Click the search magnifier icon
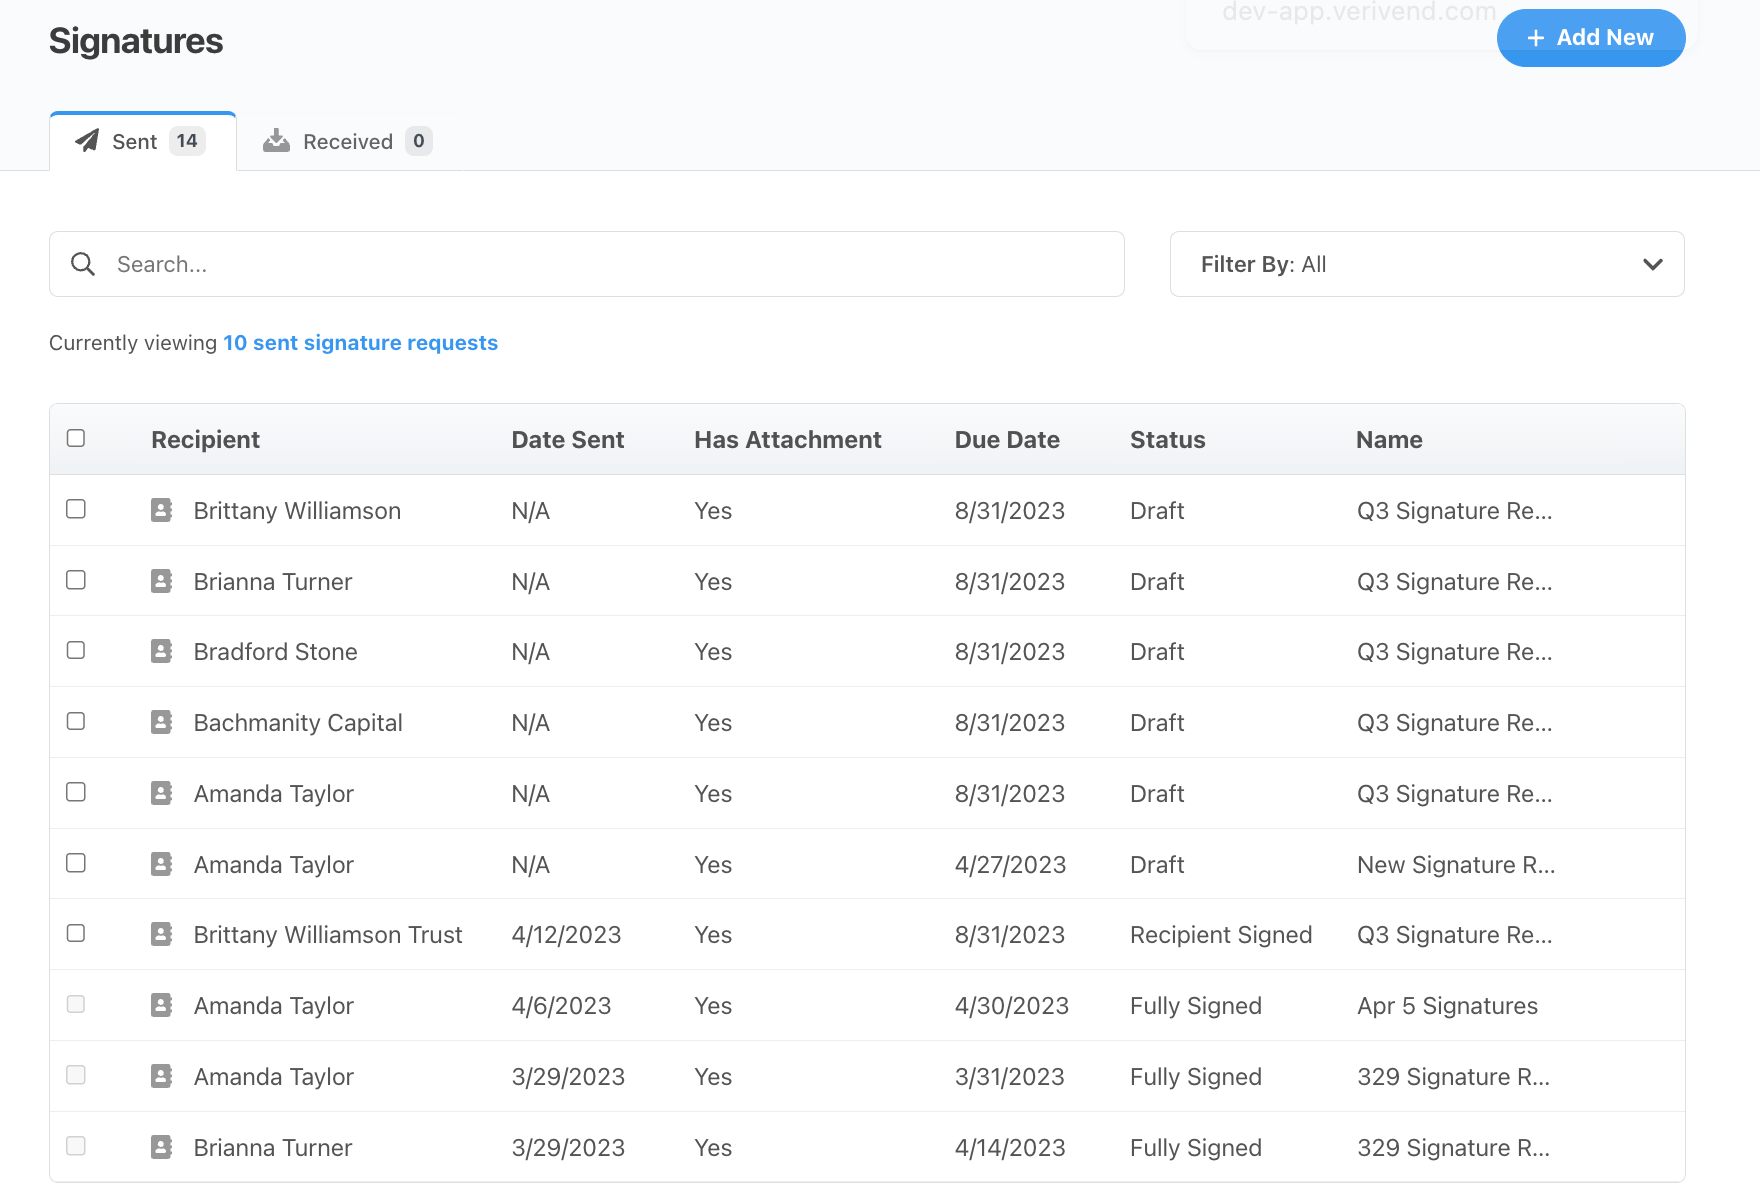This screenshot has width=1760, height=1204. (83, 264)
